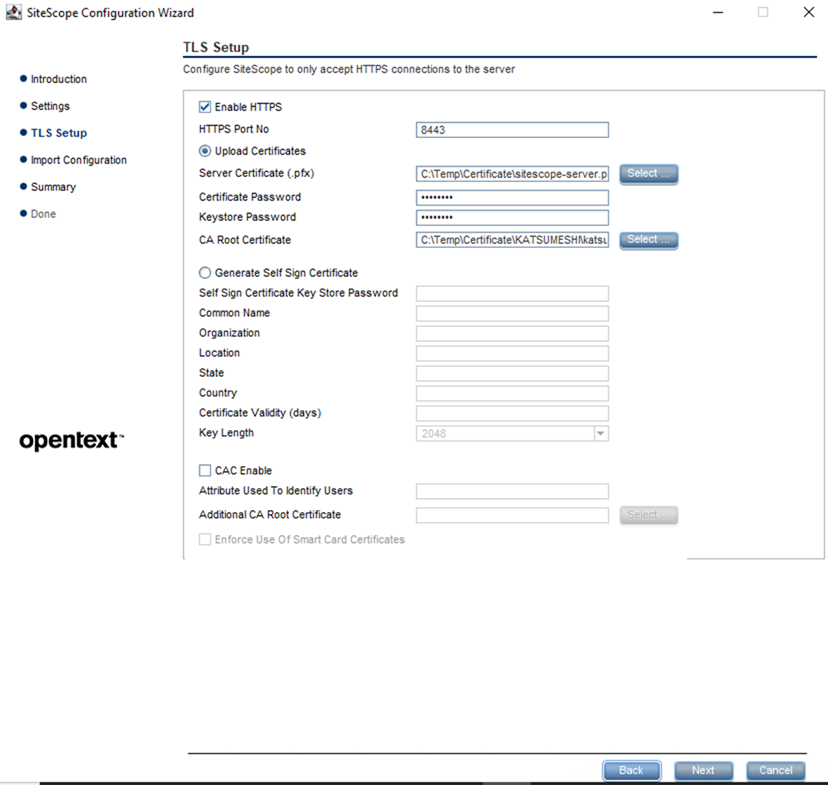Open the Settings step in sidebar
The image size is (828, 785).
coord(50,106)
